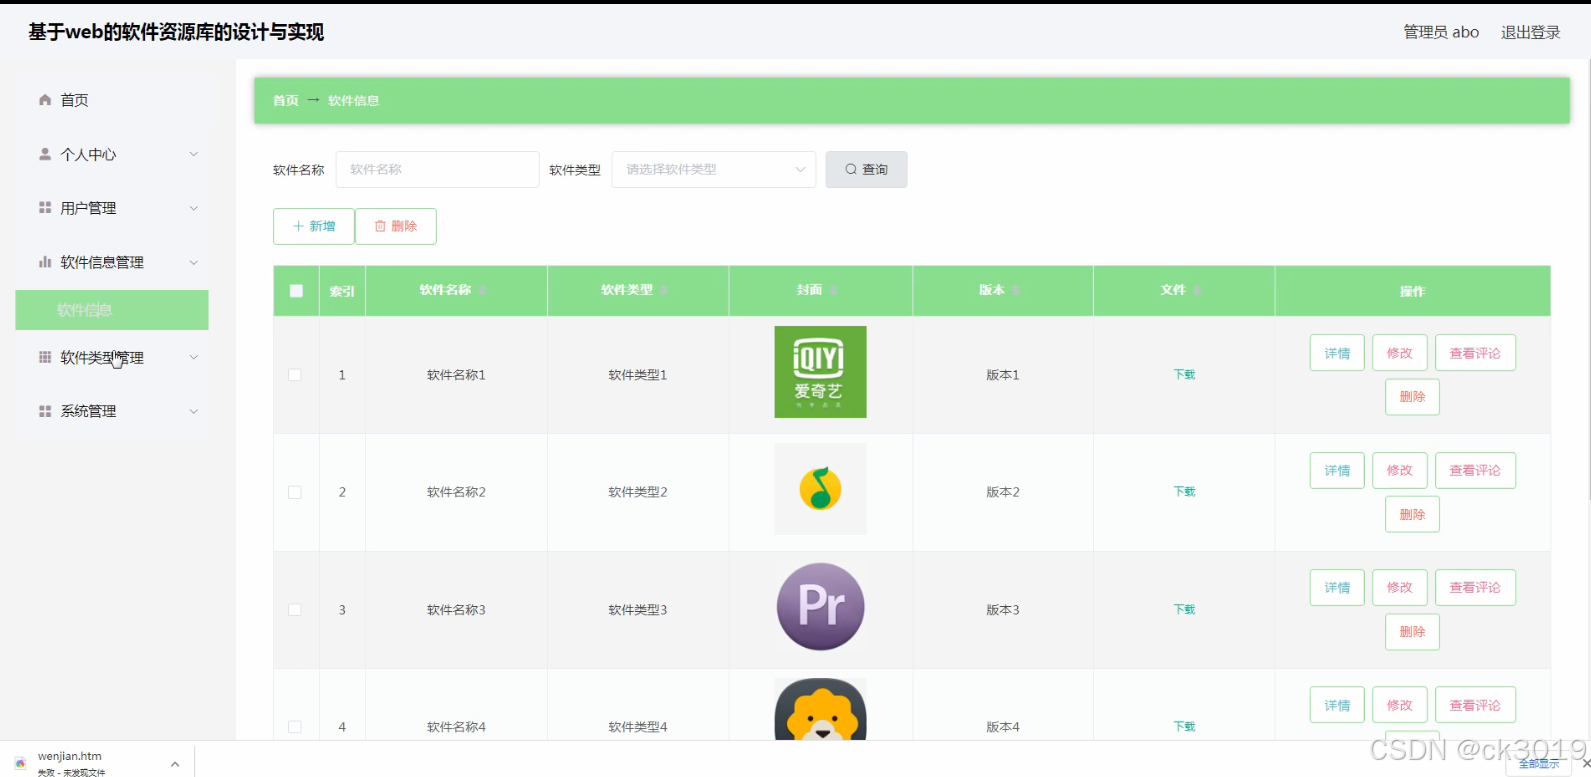
Task: Click the file icon of wenjian.htm download
Action: coord(20,763)
